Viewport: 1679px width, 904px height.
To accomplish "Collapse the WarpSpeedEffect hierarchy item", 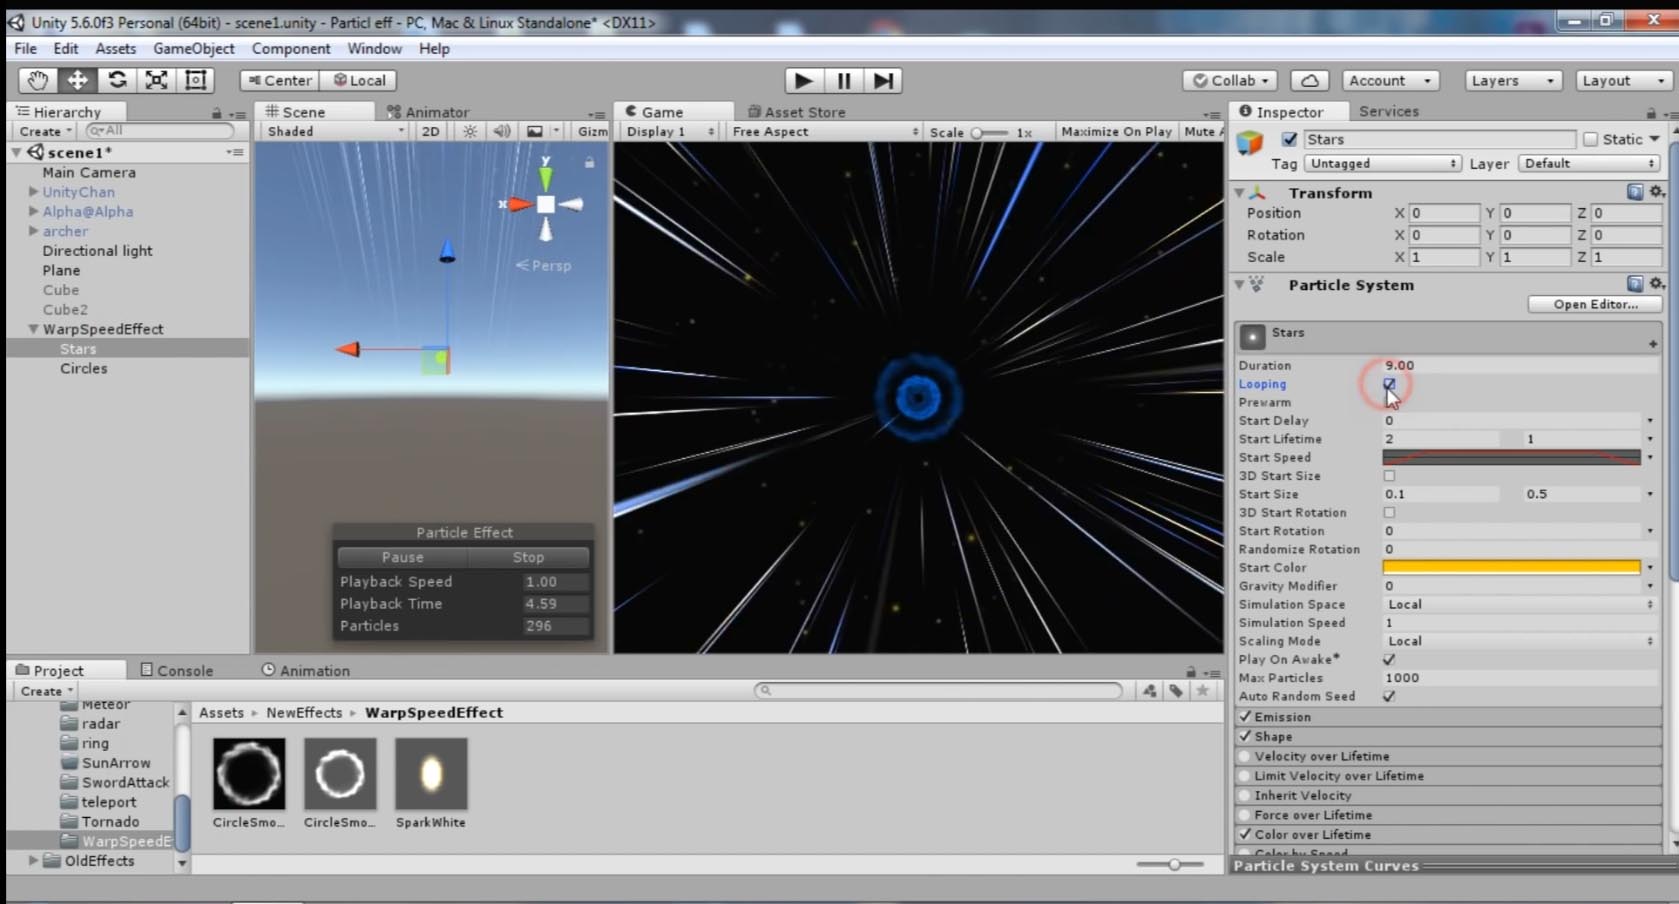I will click(x=33, y=329).
